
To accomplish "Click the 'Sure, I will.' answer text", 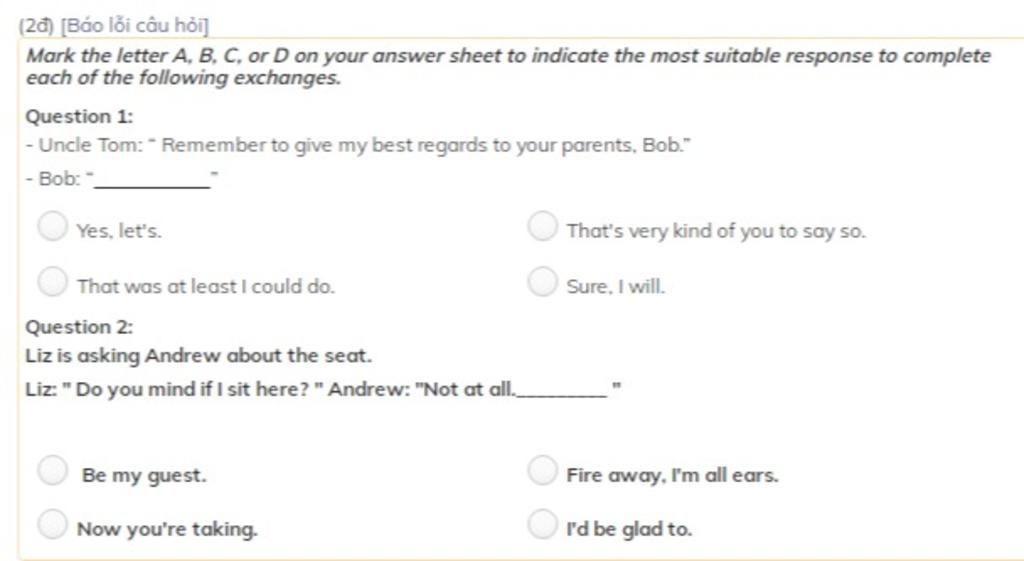I will pos(615,287).
